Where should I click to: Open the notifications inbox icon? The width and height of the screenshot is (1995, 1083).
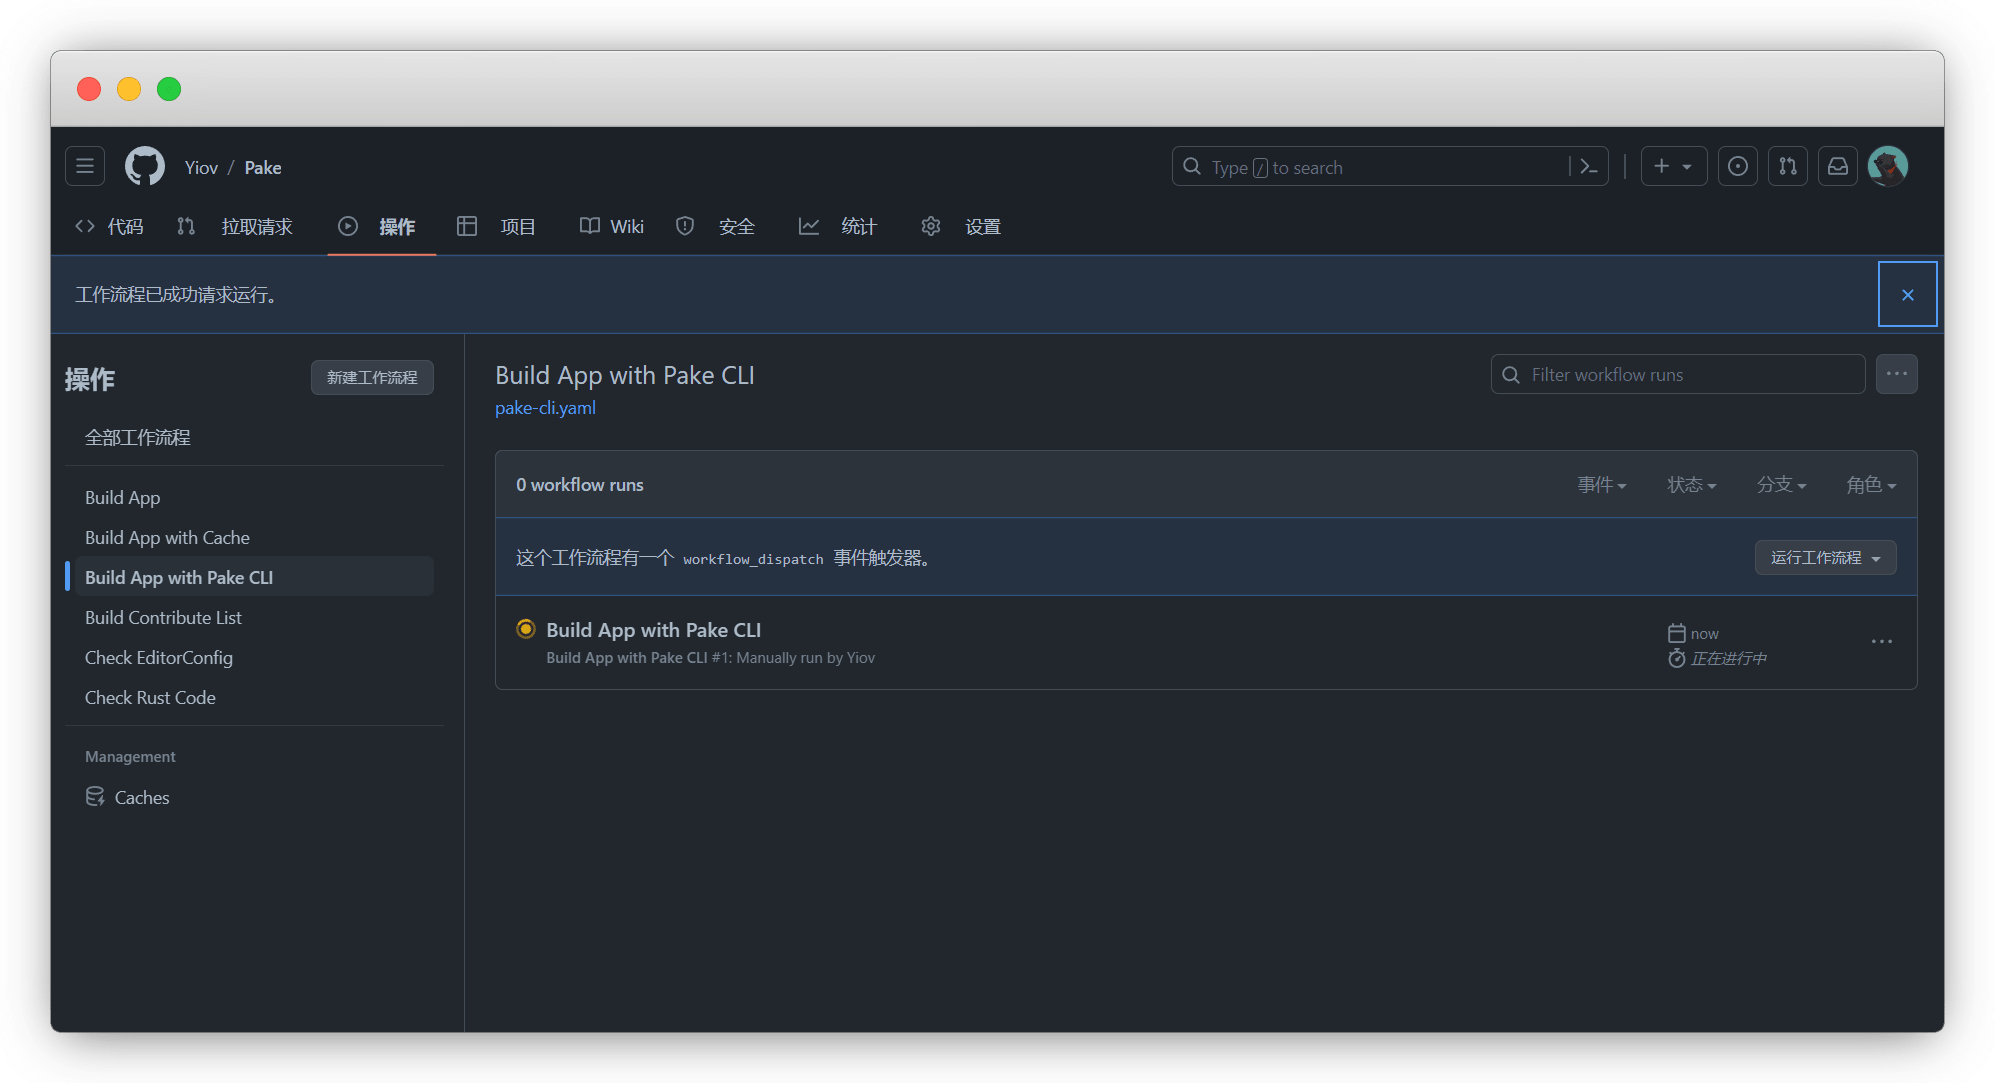coord(1838,167)
